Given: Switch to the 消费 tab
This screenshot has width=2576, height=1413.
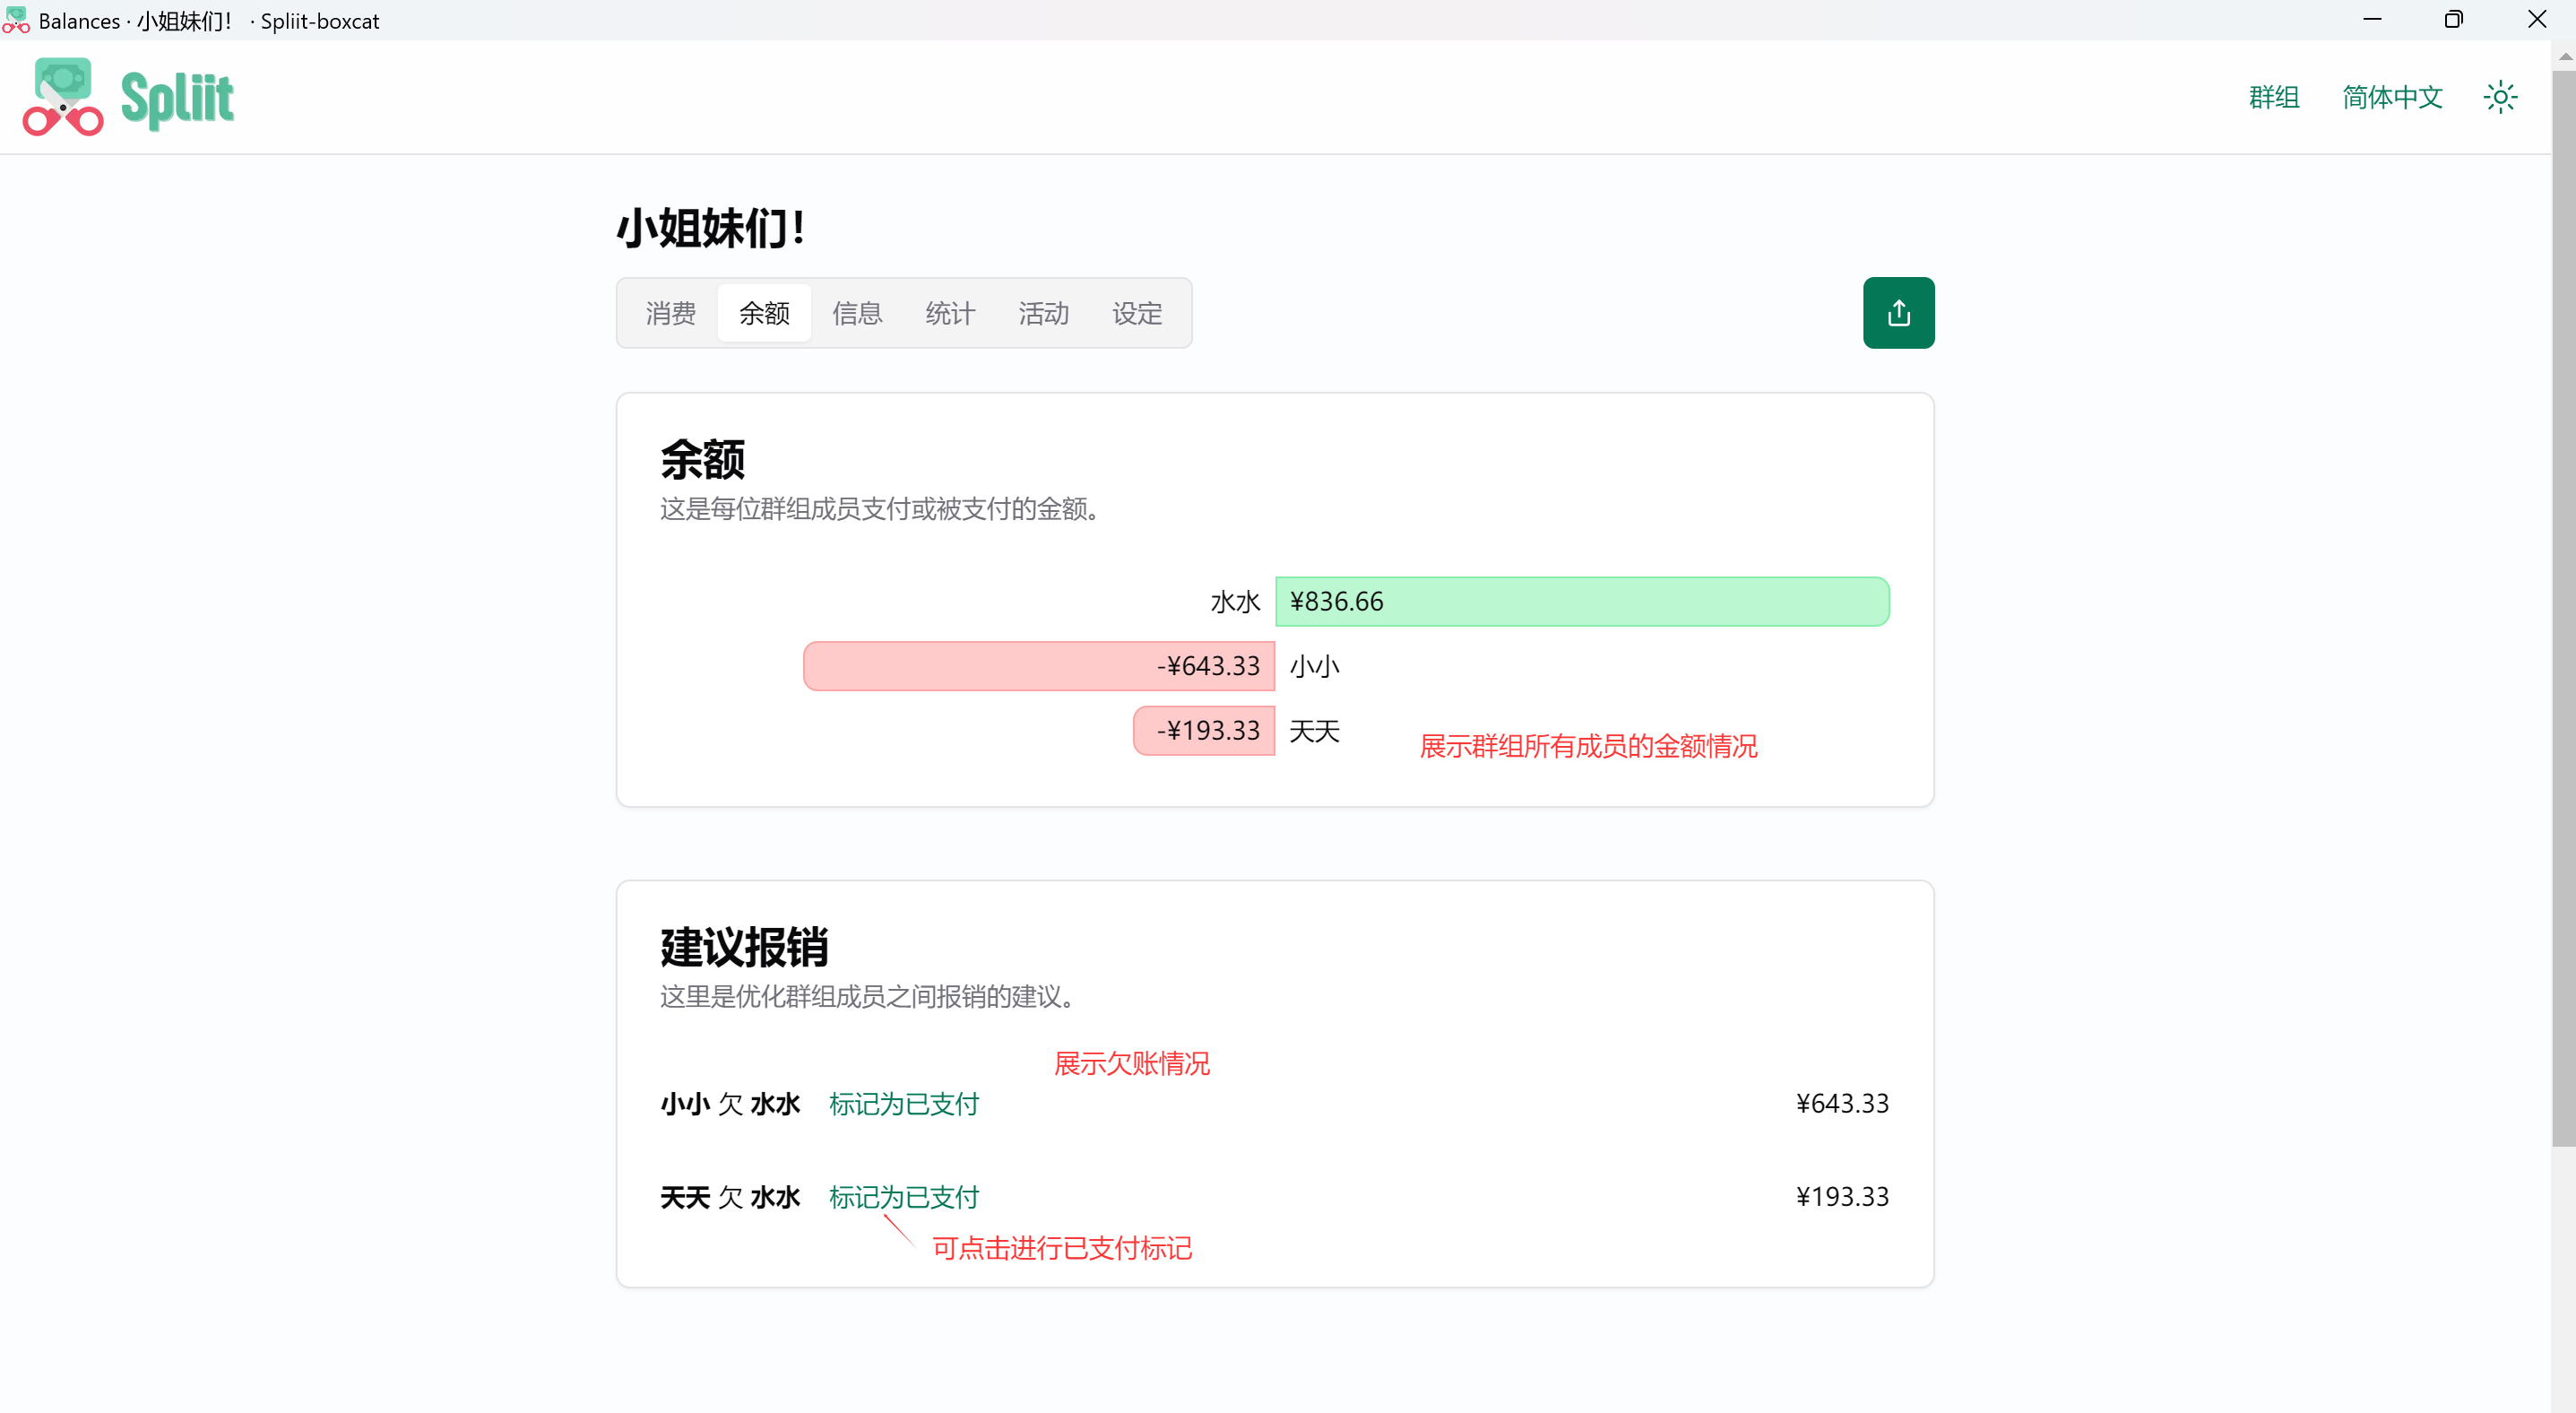Looking at the screenshot, I should click(x=670, y=313).
